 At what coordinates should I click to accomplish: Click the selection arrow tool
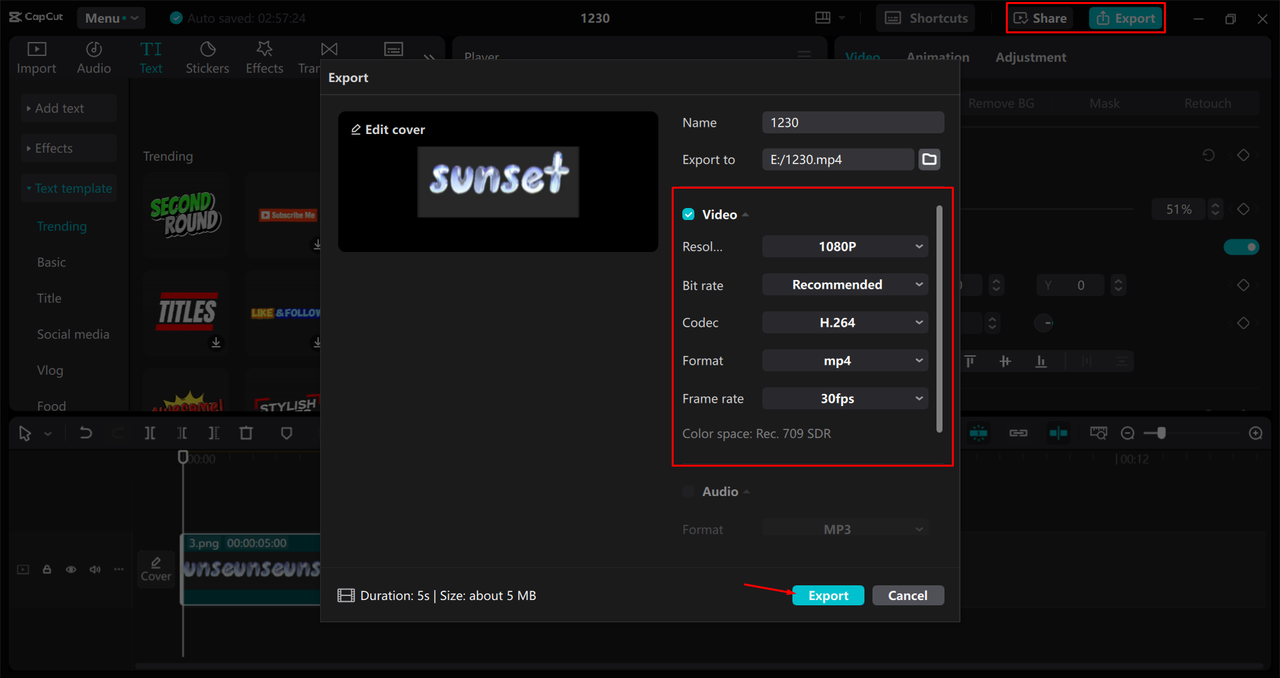click(25, 433)
